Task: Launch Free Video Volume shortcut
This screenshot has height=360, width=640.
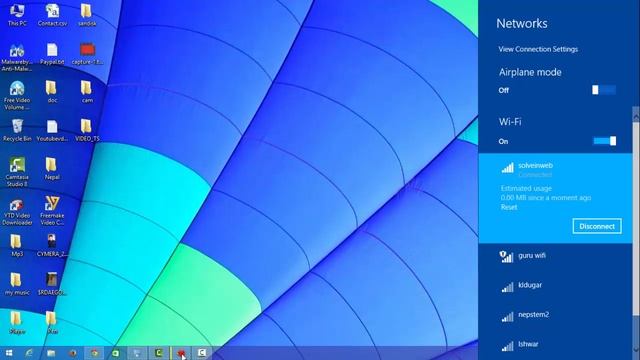Action: (x=17, y=96)
